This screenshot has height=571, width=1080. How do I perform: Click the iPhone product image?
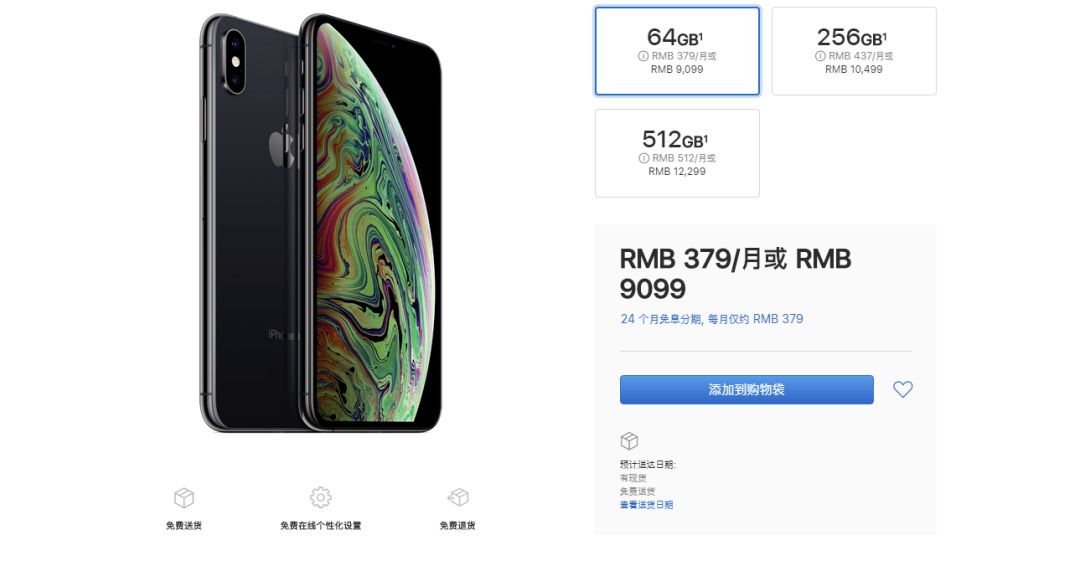pyautogui.click(x=320, y=223)
